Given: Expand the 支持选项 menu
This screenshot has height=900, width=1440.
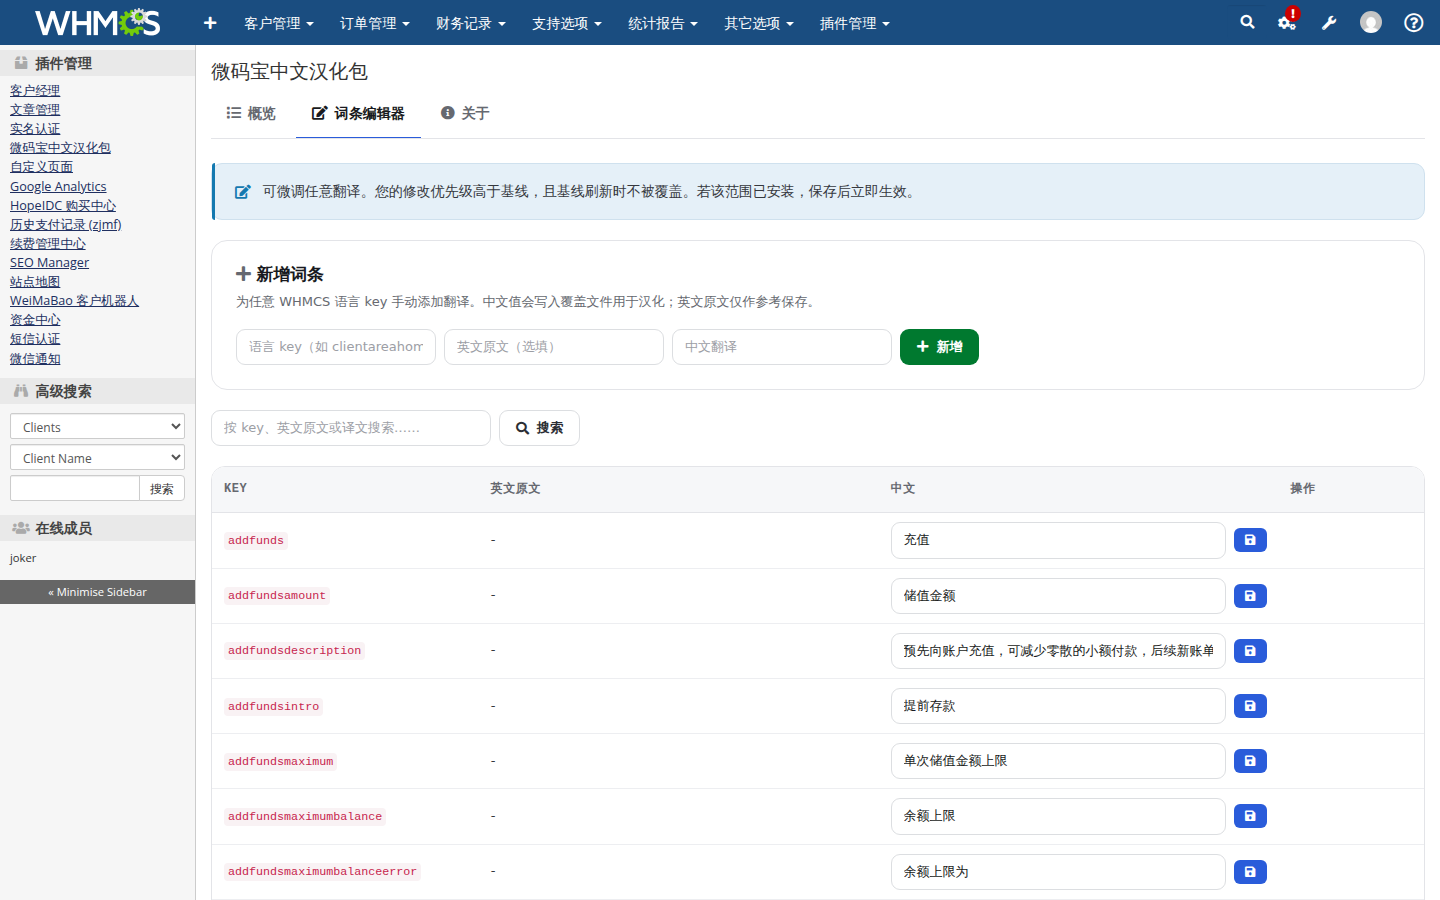Looking at the screenshot, I should coord(567,23).
